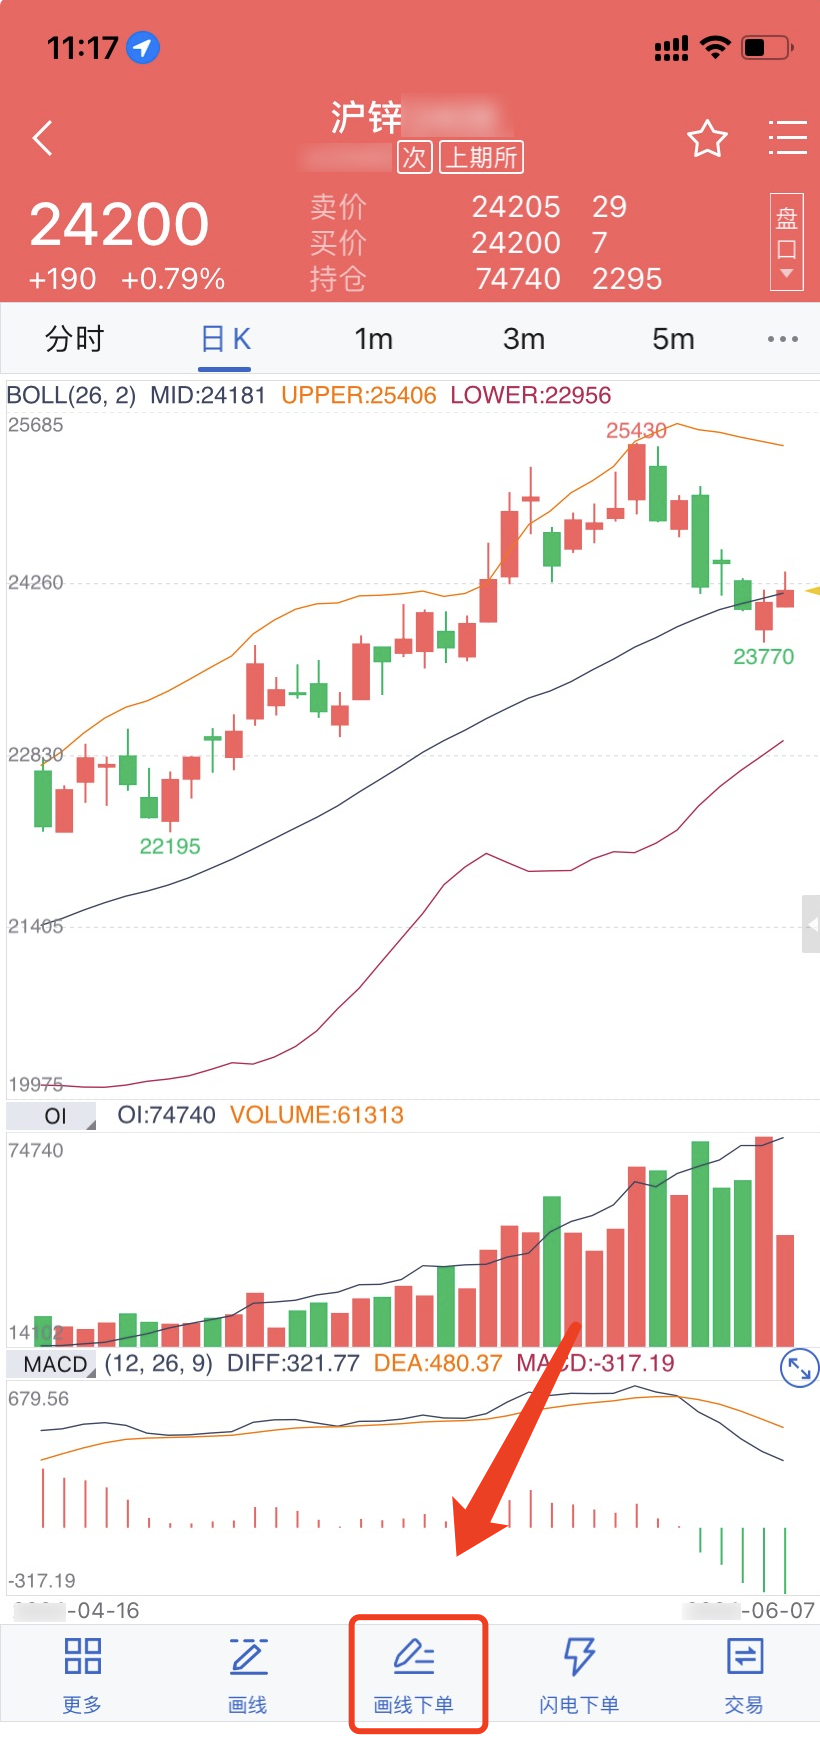The height and width of the screenshot is (1756, 820).
Task: Expand the right-edge side panel handle
Action: pos(811,925)
